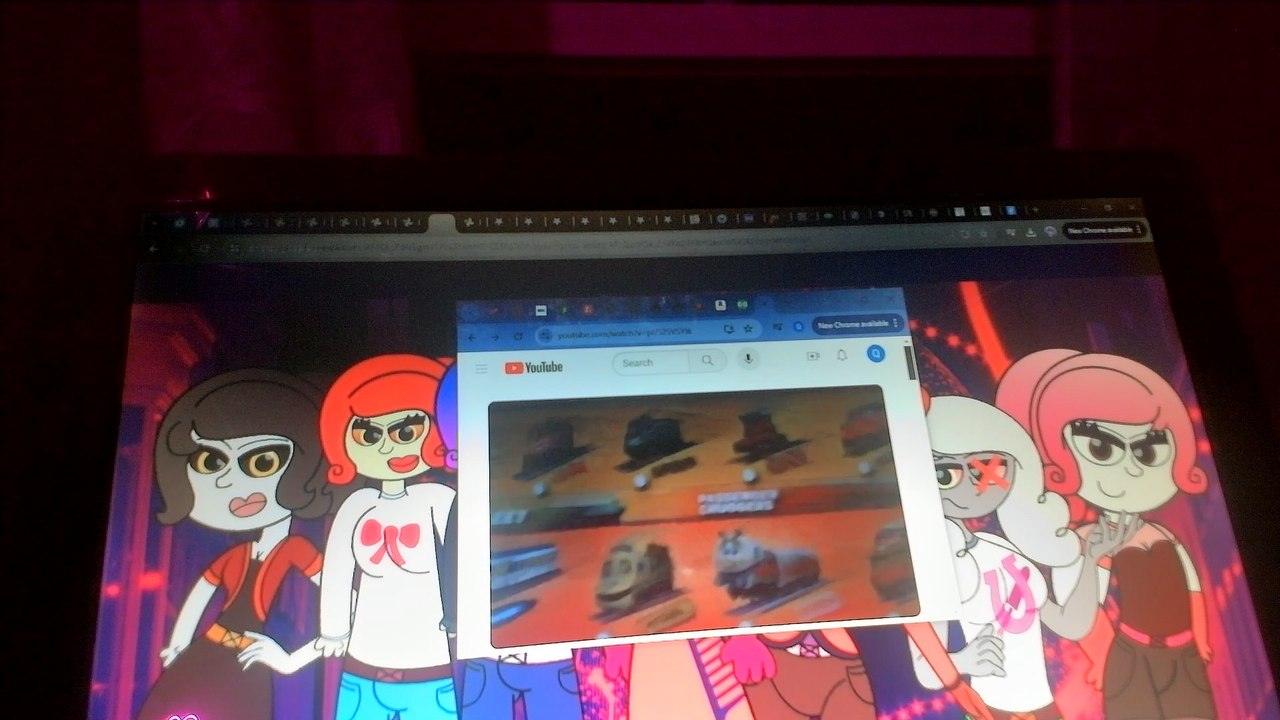Focus the youtube.com address bar
The image size is (1280, 720).
pyautogui.click(x=648, y=333)
